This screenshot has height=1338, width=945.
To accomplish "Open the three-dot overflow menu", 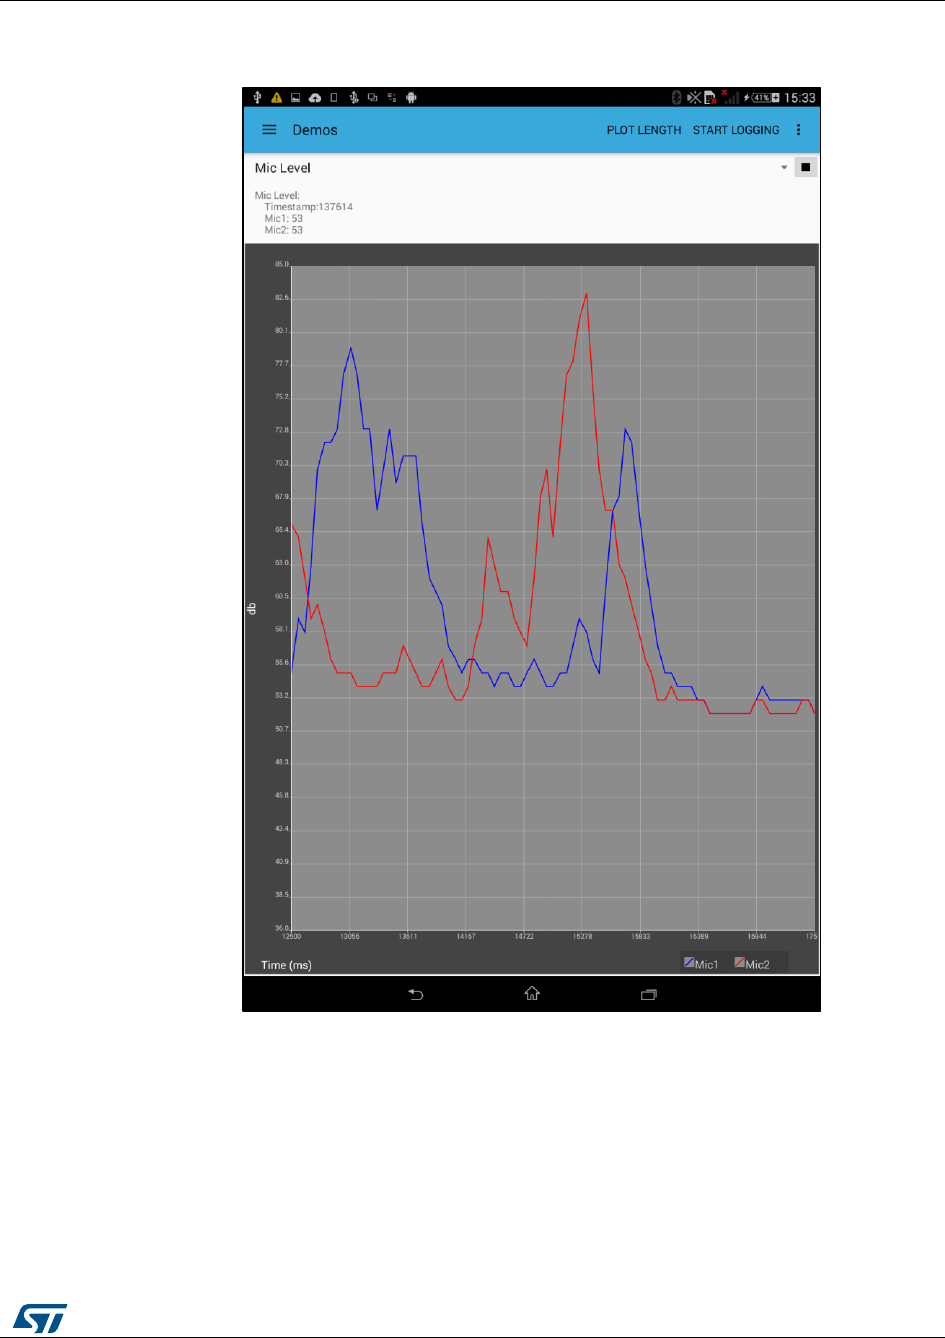I will [798, 130].
